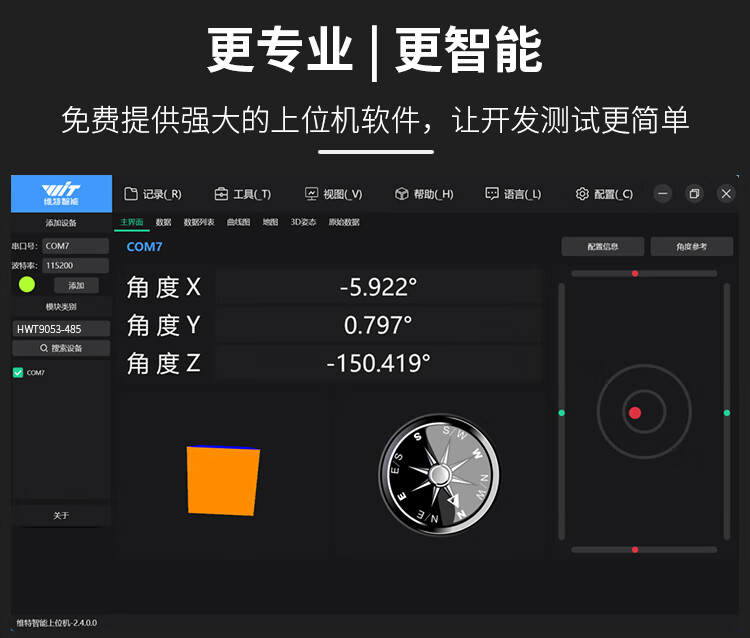Open the 工具(_T) tools menu
Viewport: 750px width, 638px height.
[x=243, y=194]
